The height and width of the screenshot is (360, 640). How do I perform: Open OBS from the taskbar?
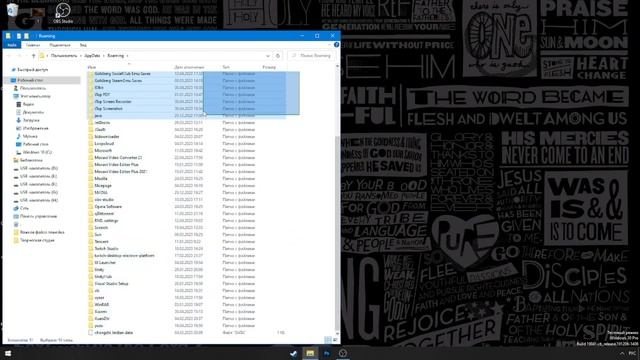pos(343,353)
